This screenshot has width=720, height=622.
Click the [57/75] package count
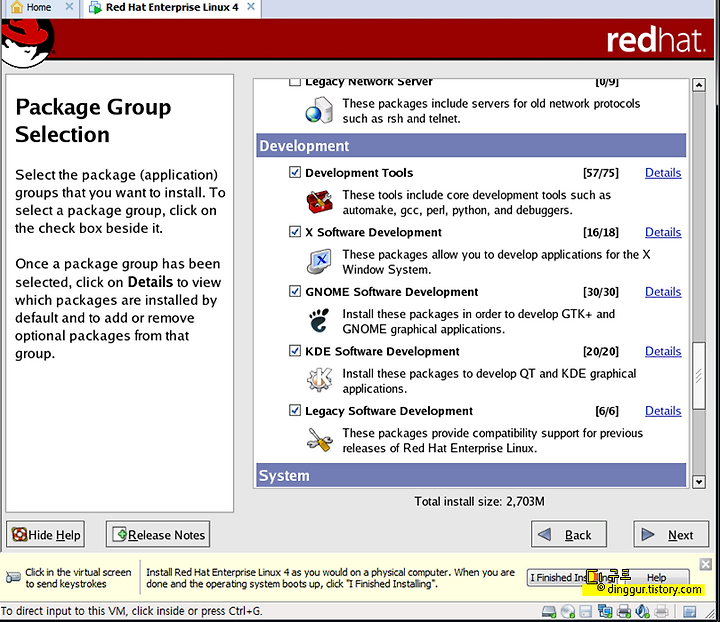(x=601, y=173)
